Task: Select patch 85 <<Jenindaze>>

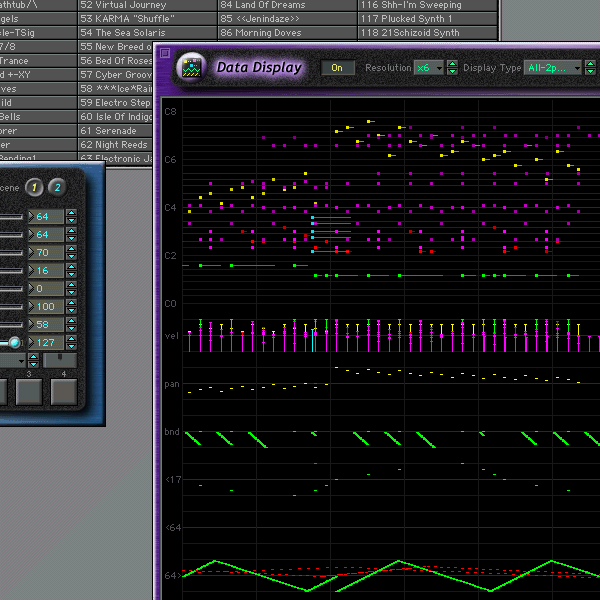Action: tap(287, 19)
